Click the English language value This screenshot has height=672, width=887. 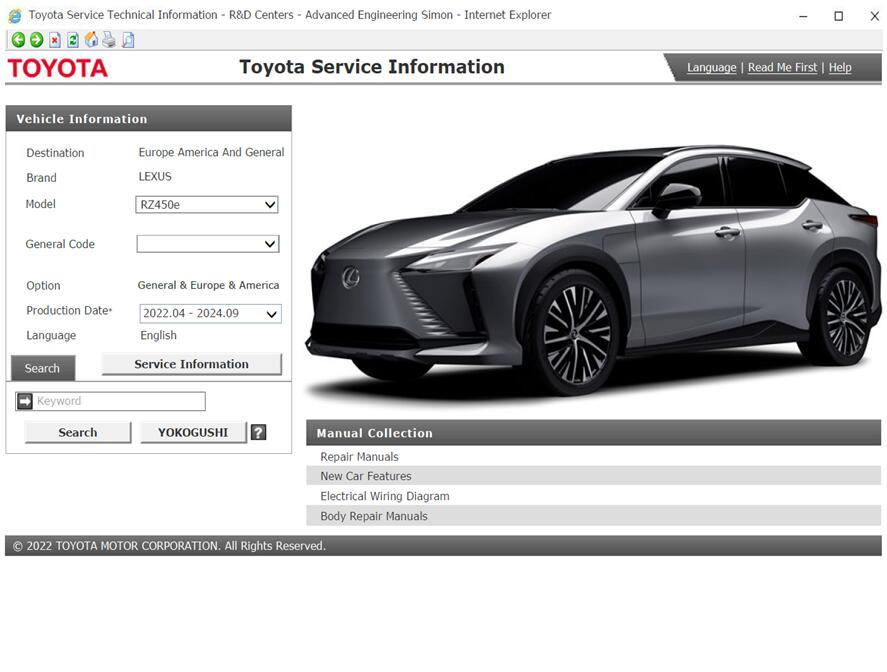158,335
